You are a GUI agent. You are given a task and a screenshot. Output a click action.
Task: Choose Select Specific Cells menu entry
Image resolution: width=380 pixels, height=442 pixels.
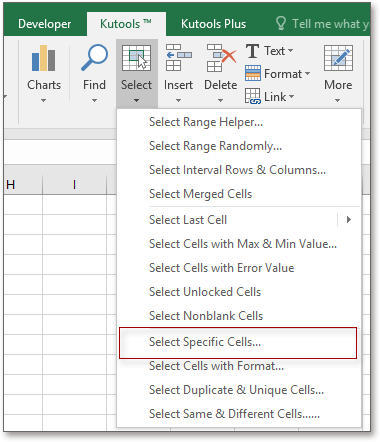coord(238,343)
